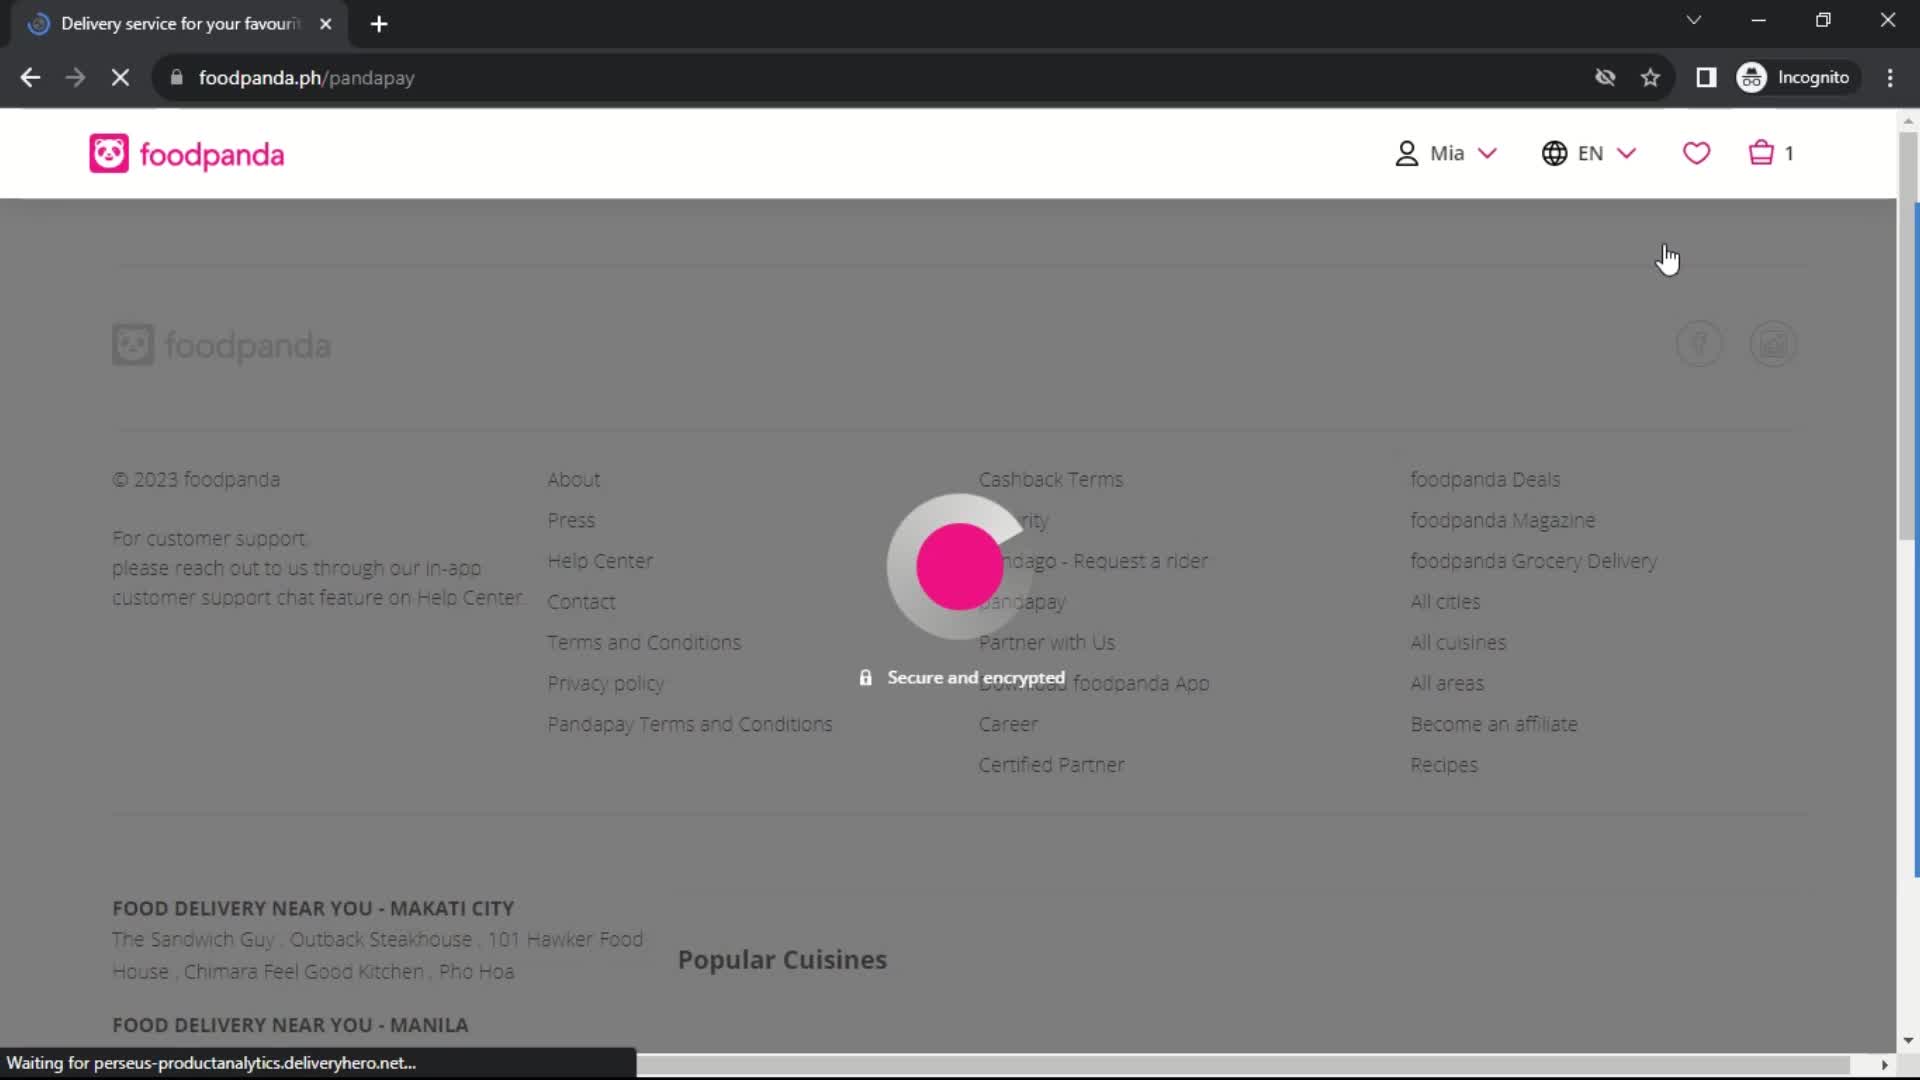Open the tab search chevron

click(x=1693, y=20)
